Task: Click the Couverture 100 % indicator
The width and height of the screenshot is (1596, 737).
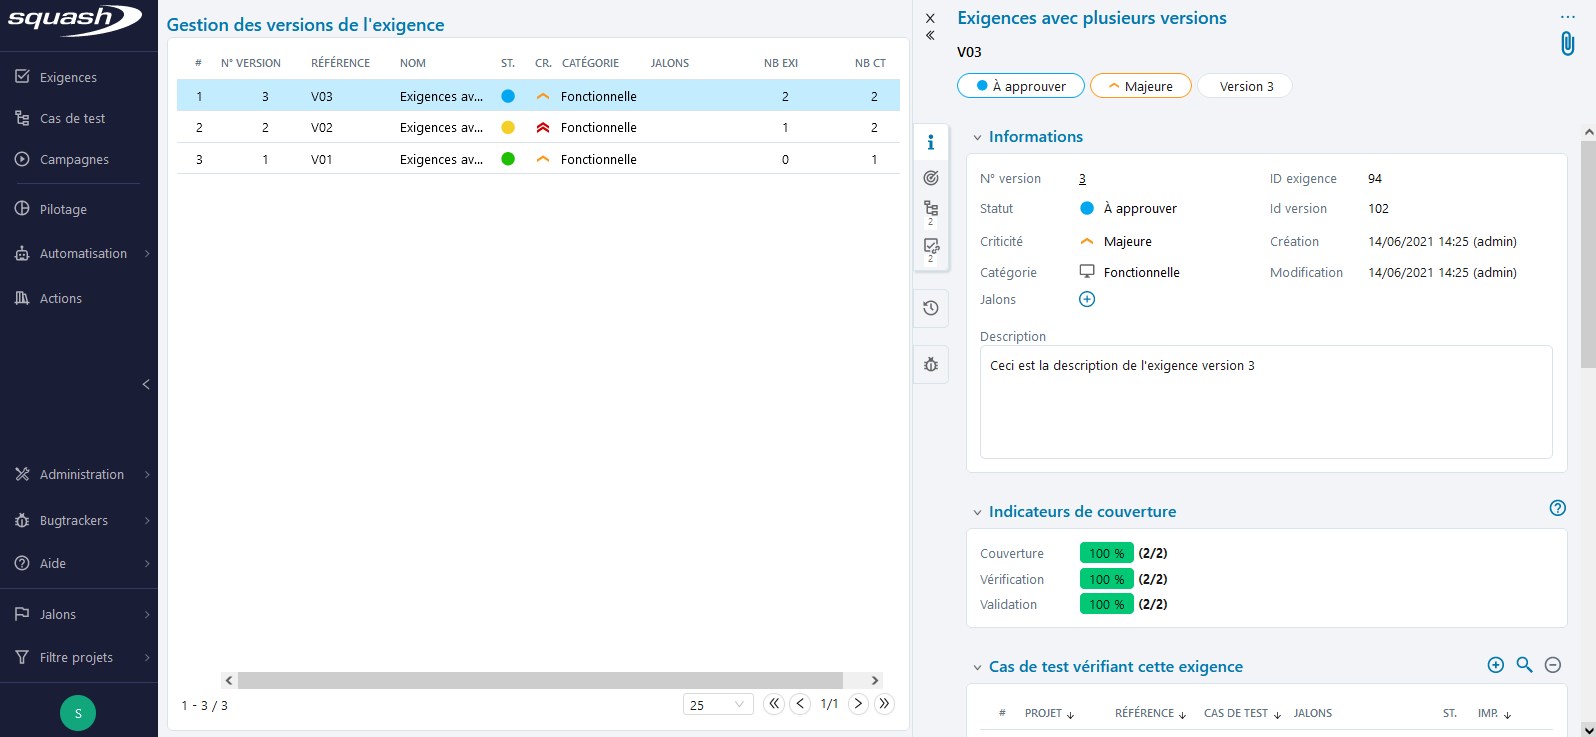Action: click(1106, 553)
